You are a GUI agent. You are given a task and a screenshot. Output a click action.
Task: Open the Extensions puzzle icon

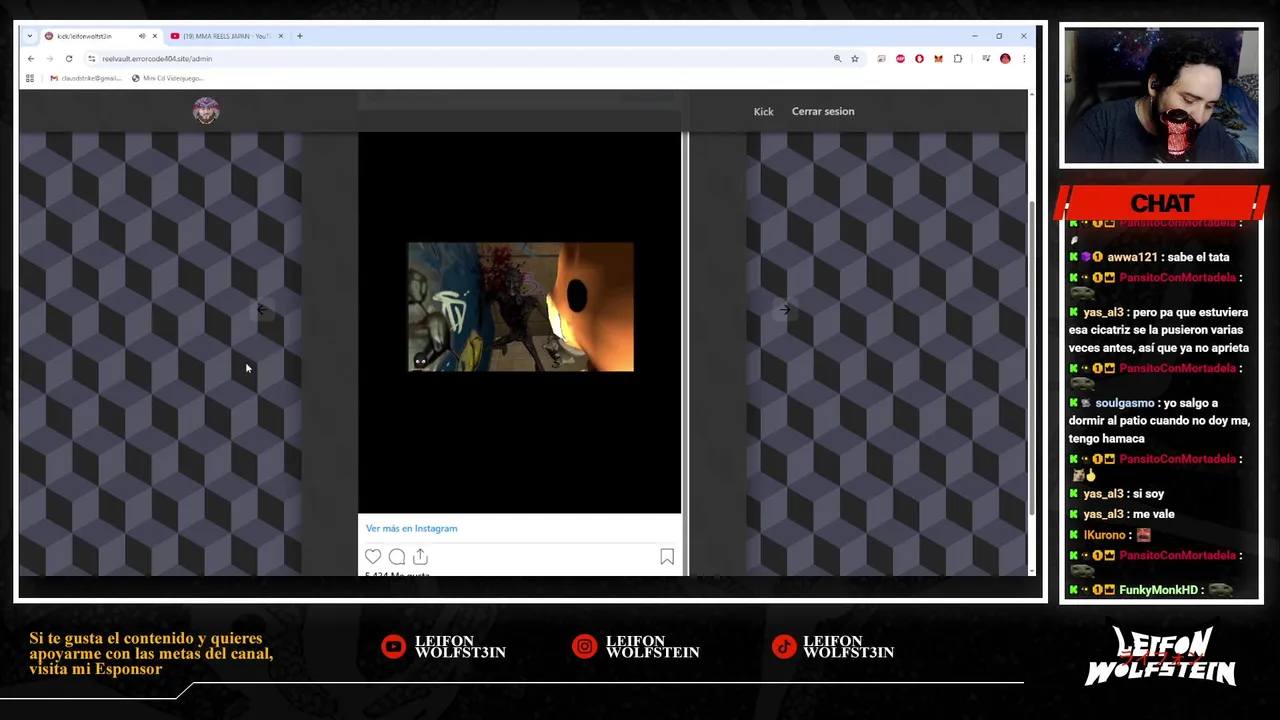tap(958, 59)
